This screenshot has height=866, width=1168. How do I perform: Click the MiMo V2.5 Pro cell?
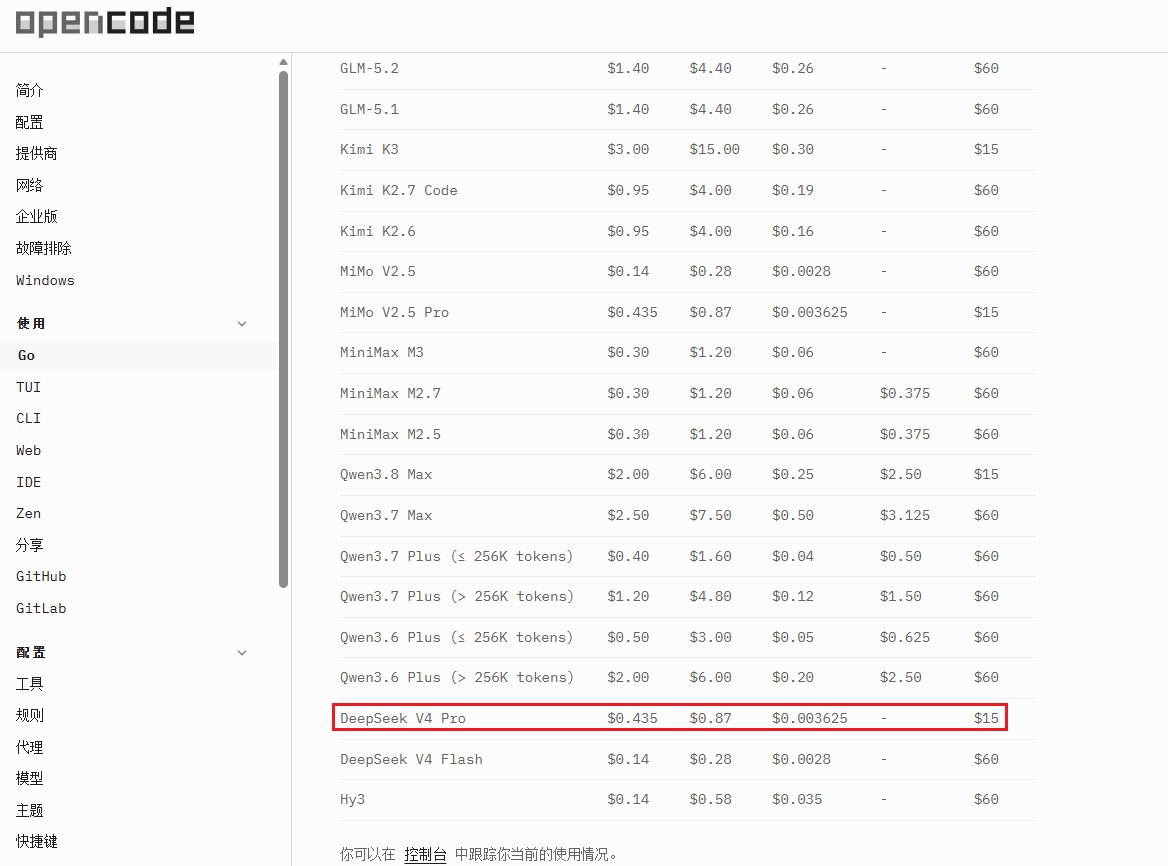point(395,313)
